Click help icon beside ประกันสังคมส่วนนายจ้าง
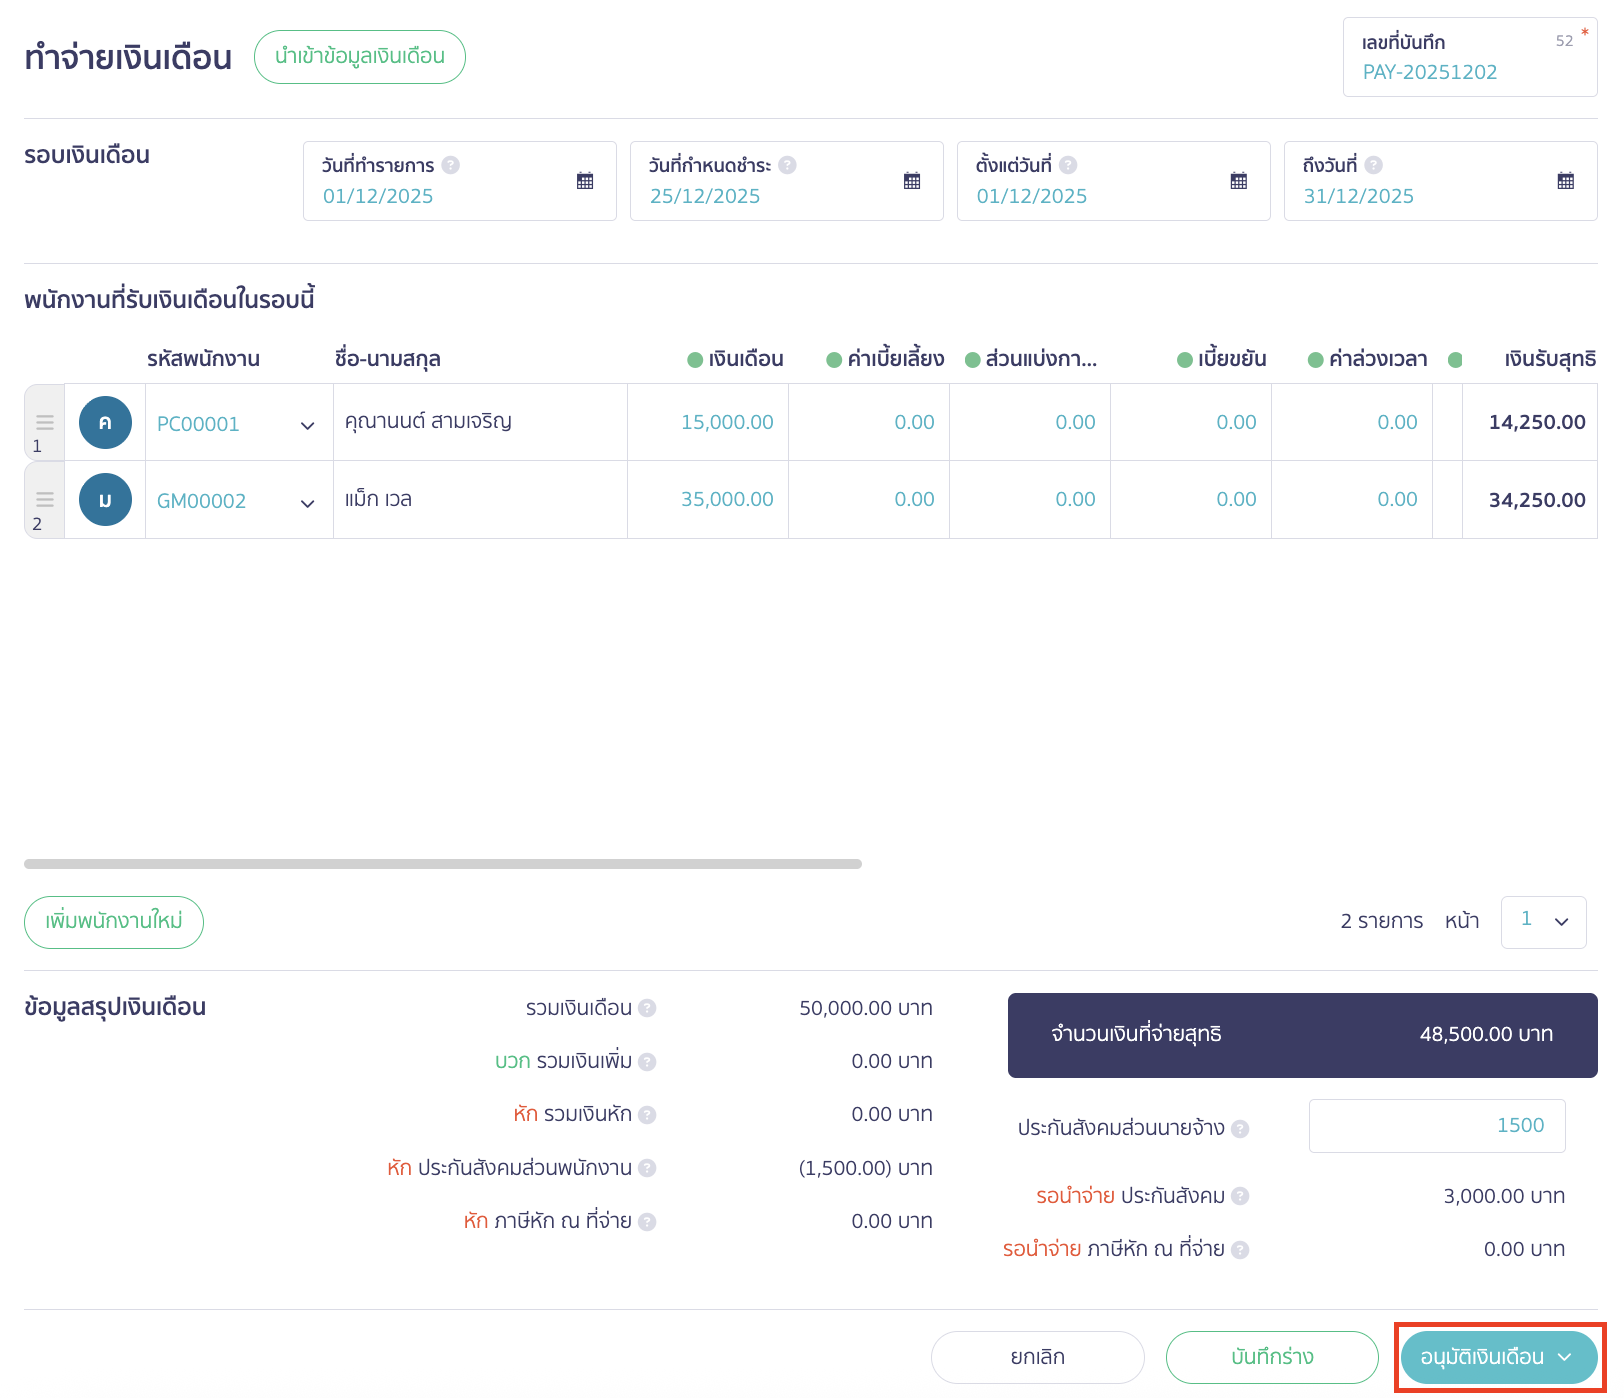 (x=1240, y=1129)
